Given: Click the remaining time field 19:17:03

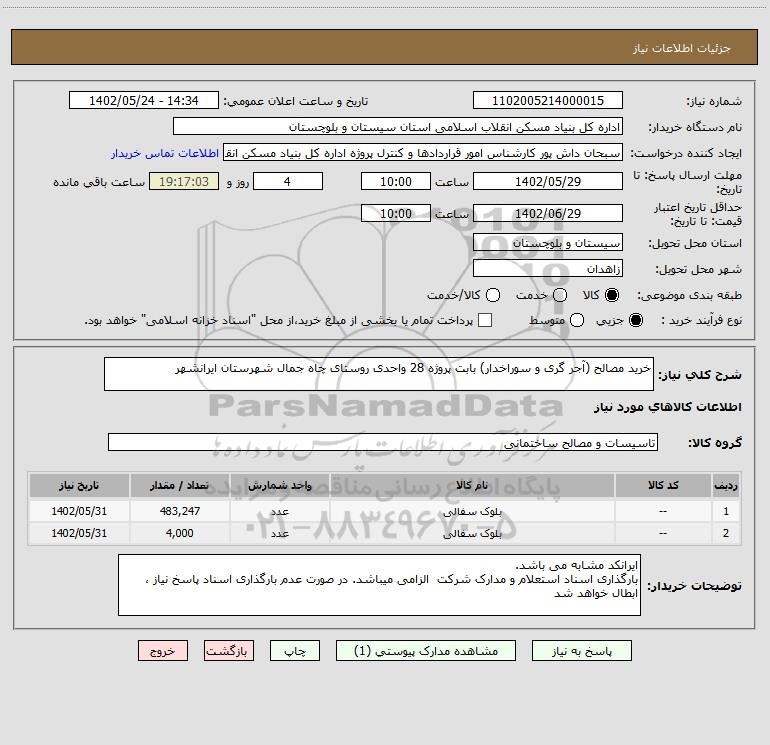Looking at the screenshot, I should tap(184, 181).
